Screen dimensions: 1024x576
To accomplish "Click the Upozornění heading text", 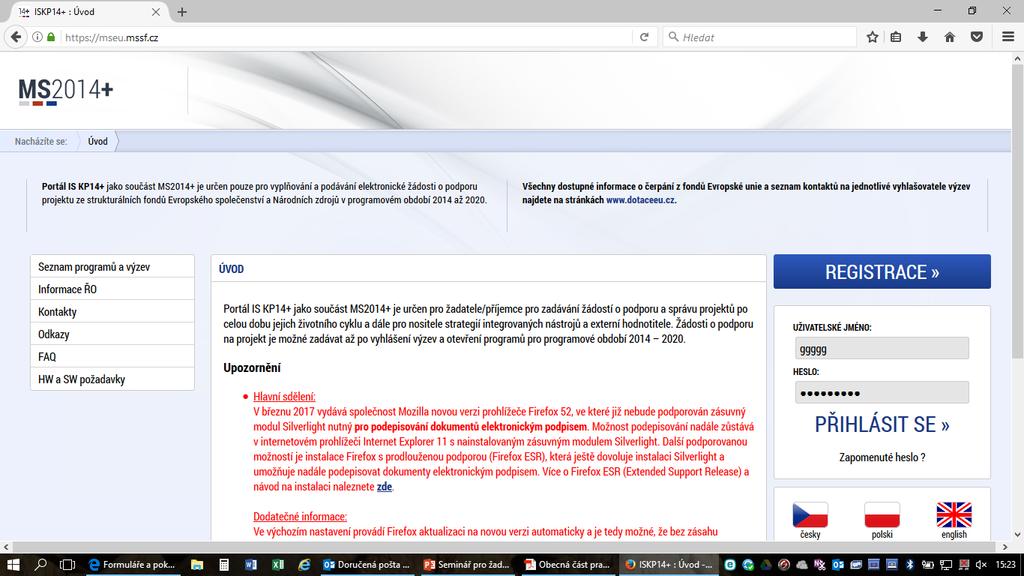I will (252, 368).
